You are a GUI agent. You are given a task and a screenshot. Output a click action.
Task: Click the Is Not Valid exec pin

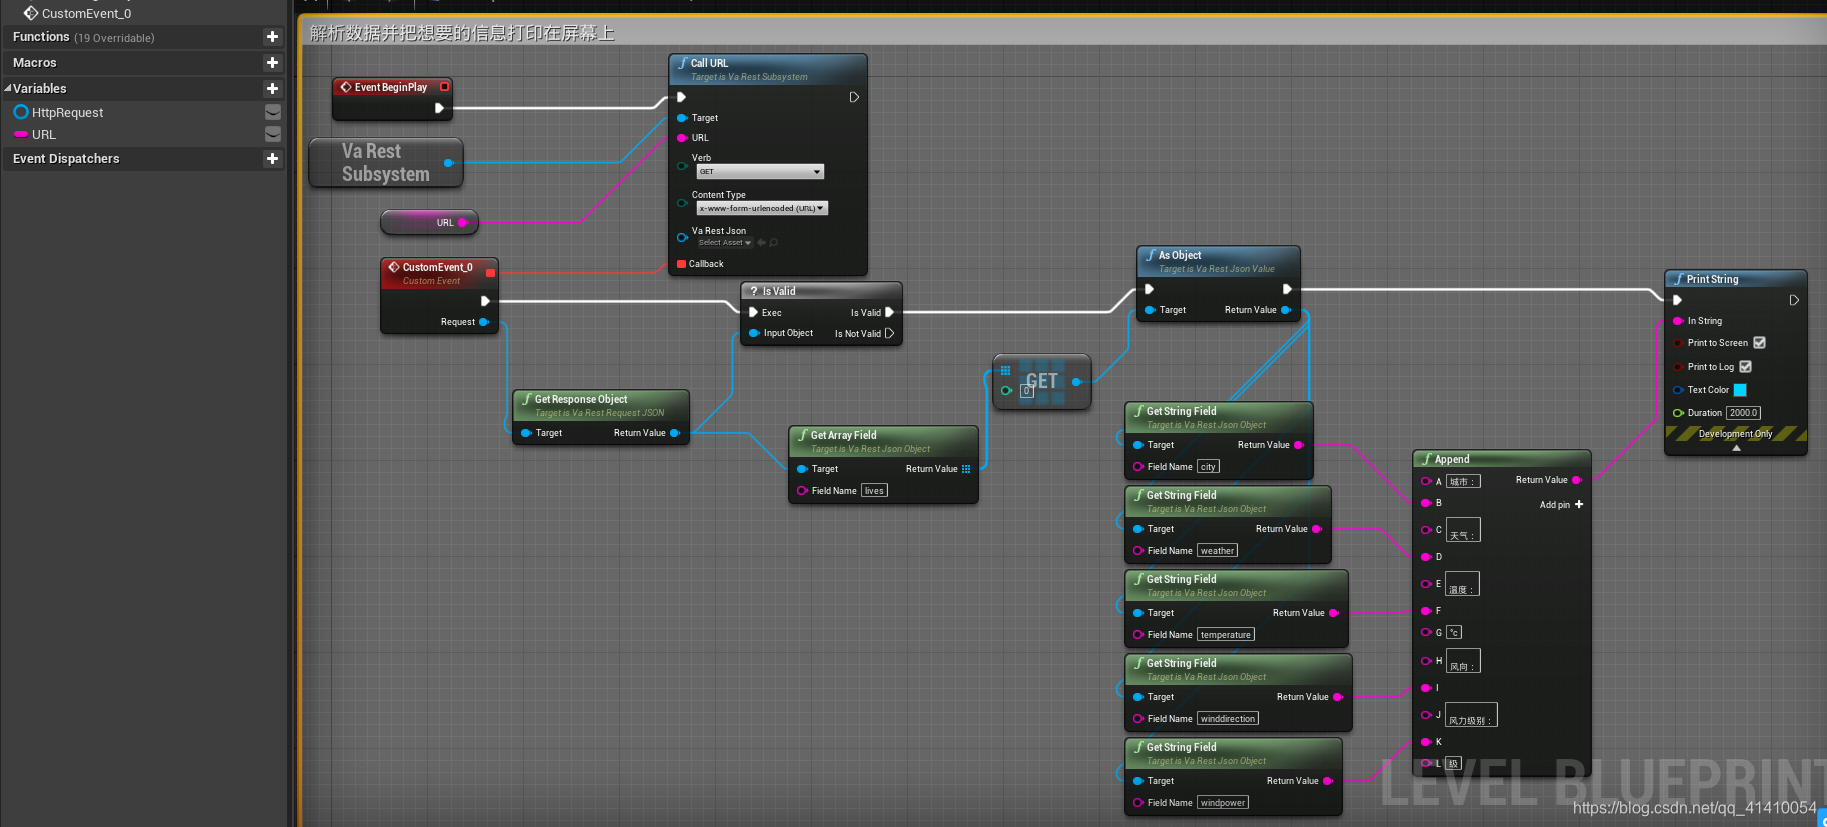coord(889,334)
